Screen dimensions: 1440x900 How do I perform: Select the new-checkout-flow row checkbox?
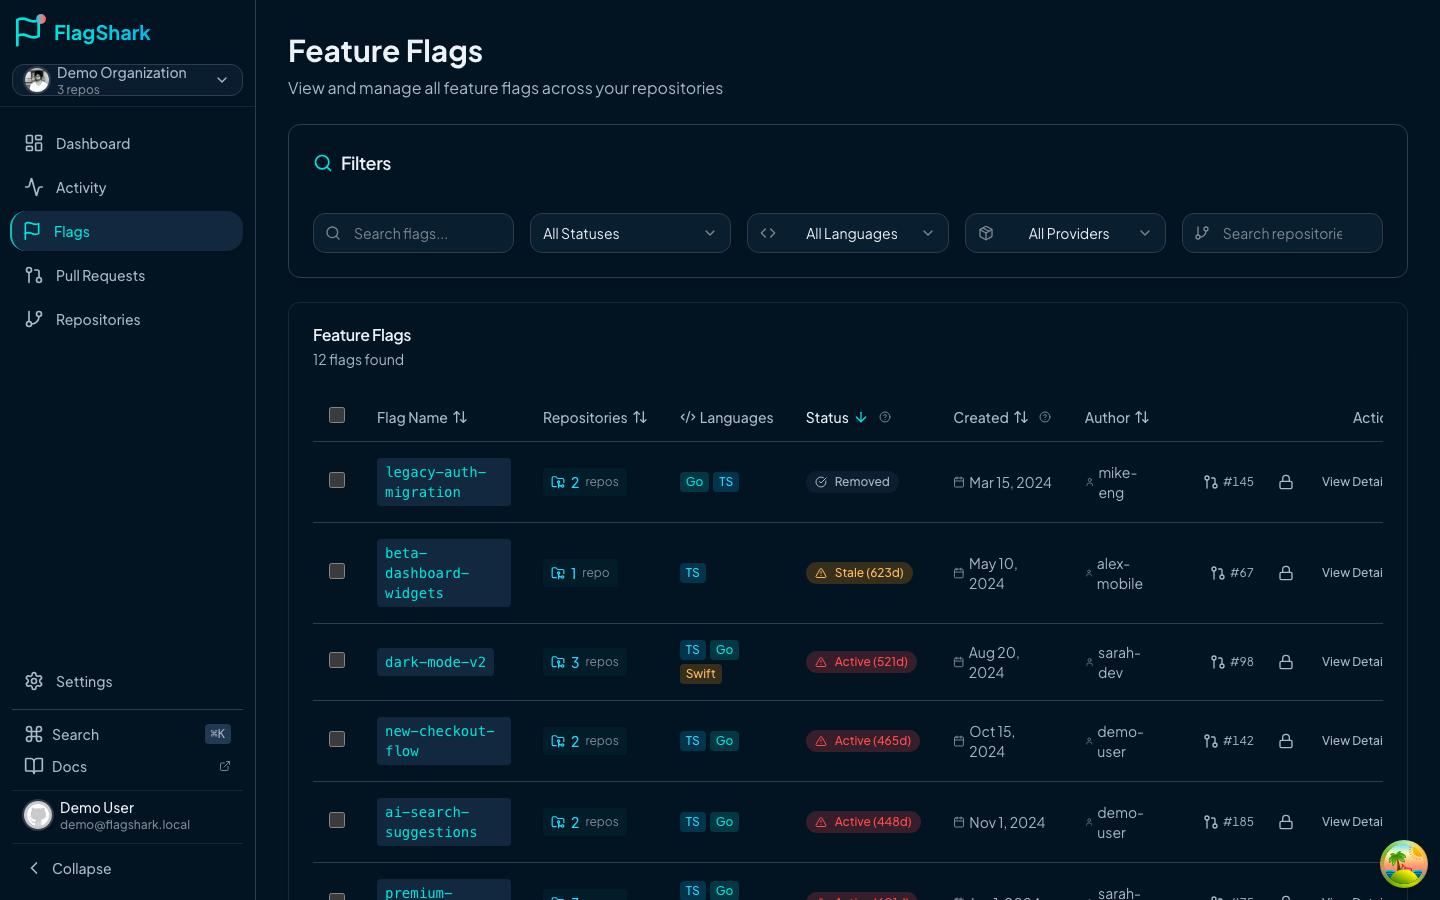(337, 739)
